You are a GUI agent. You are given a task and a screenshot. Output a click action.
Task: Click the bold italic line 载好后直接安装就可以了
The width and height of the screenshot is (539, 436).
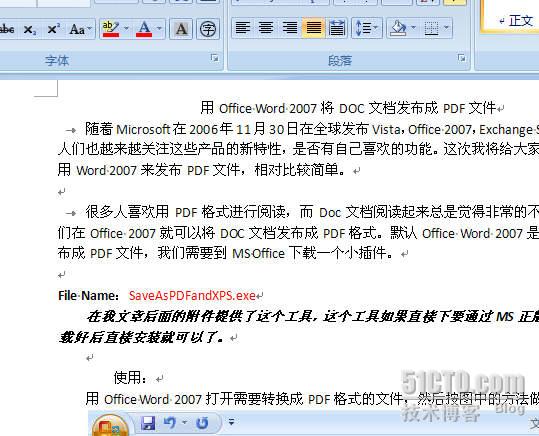pos(141,338)
